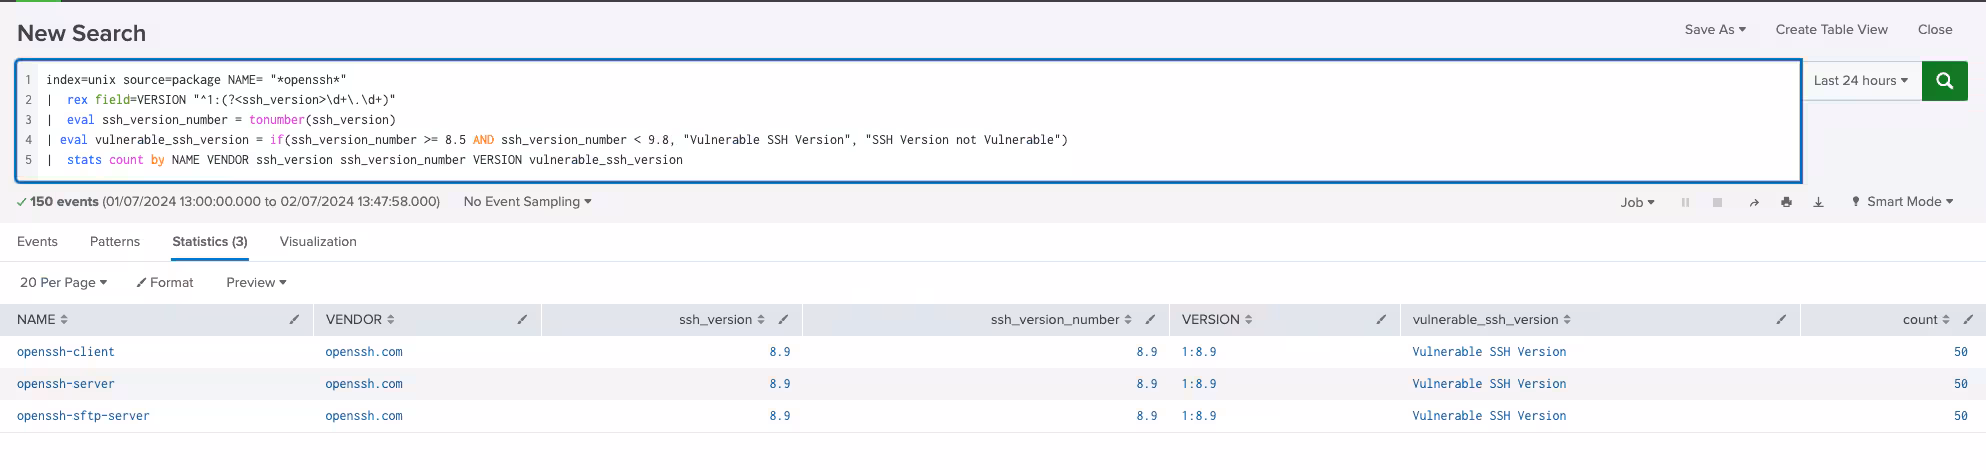Open the Last 24 hours time picker
Viewport: 1986px width, 470px height.
click(x=1860, y=81)
